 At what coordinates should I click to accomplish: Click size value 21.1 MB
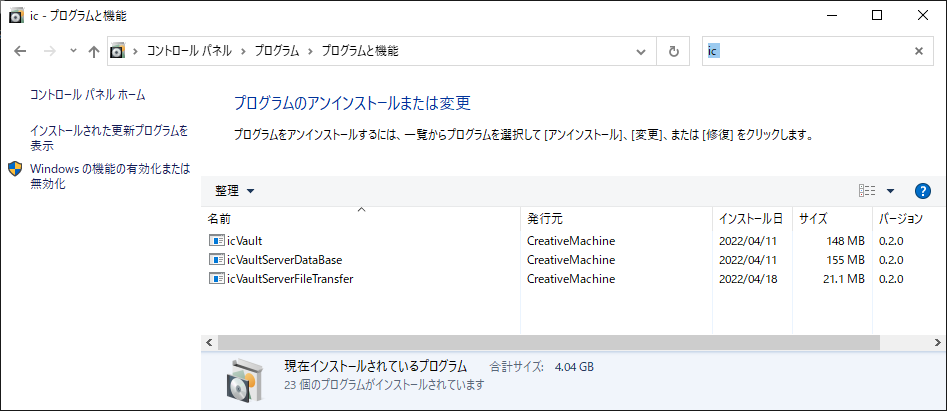click(842, 279)
